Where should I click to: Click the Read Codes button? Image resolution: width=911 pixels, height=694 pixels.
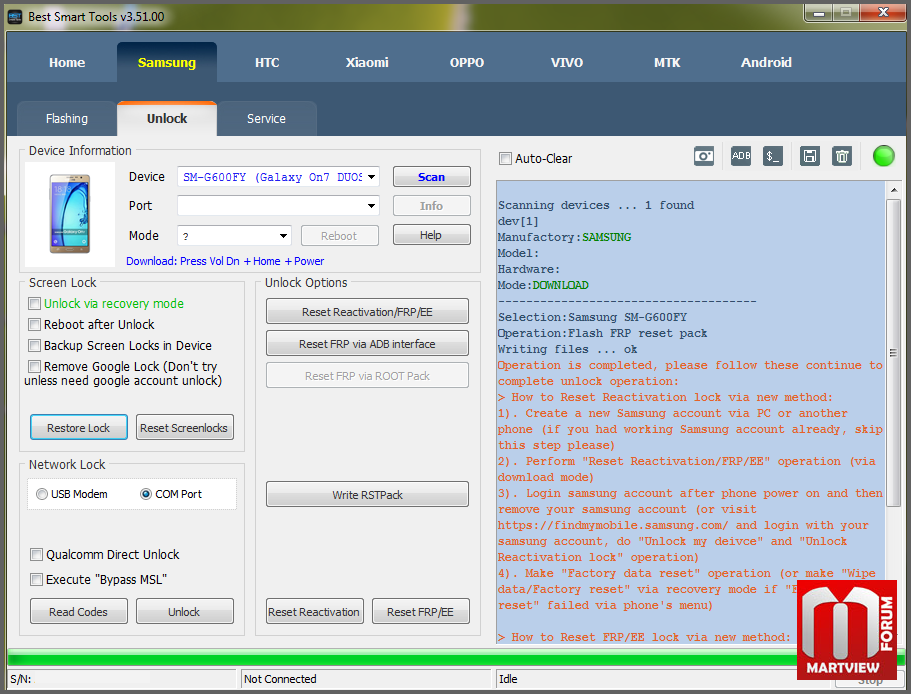(x=78, y=612)
